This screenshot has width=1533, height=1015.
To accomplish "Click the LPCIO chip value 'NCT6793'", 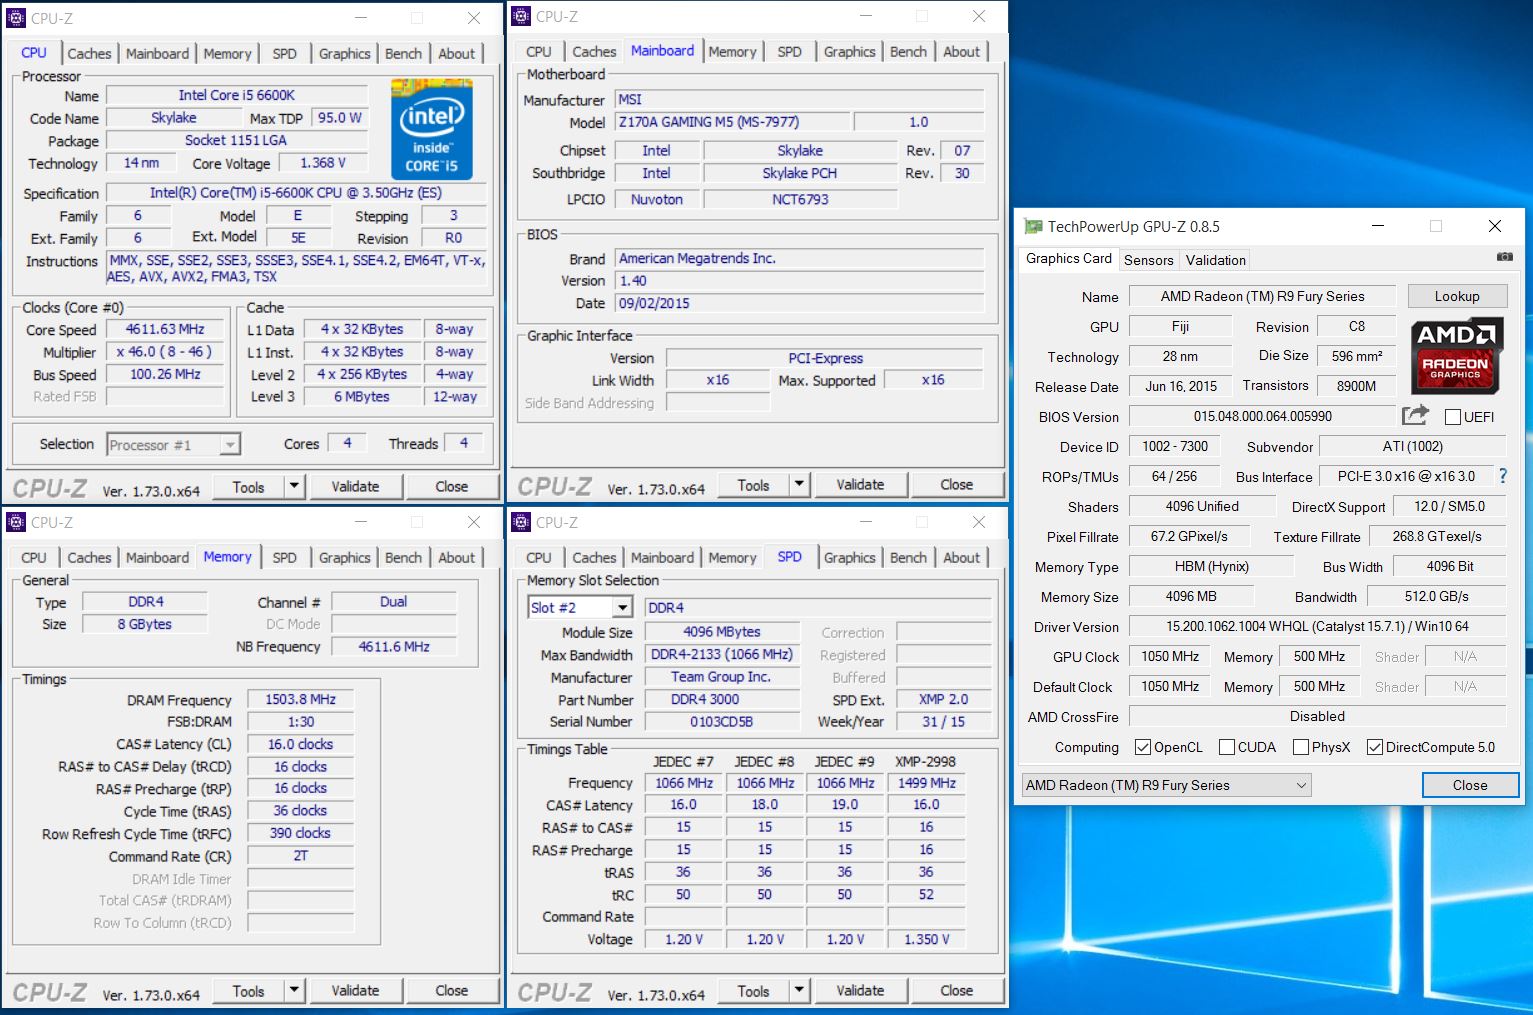I will 800,199.
